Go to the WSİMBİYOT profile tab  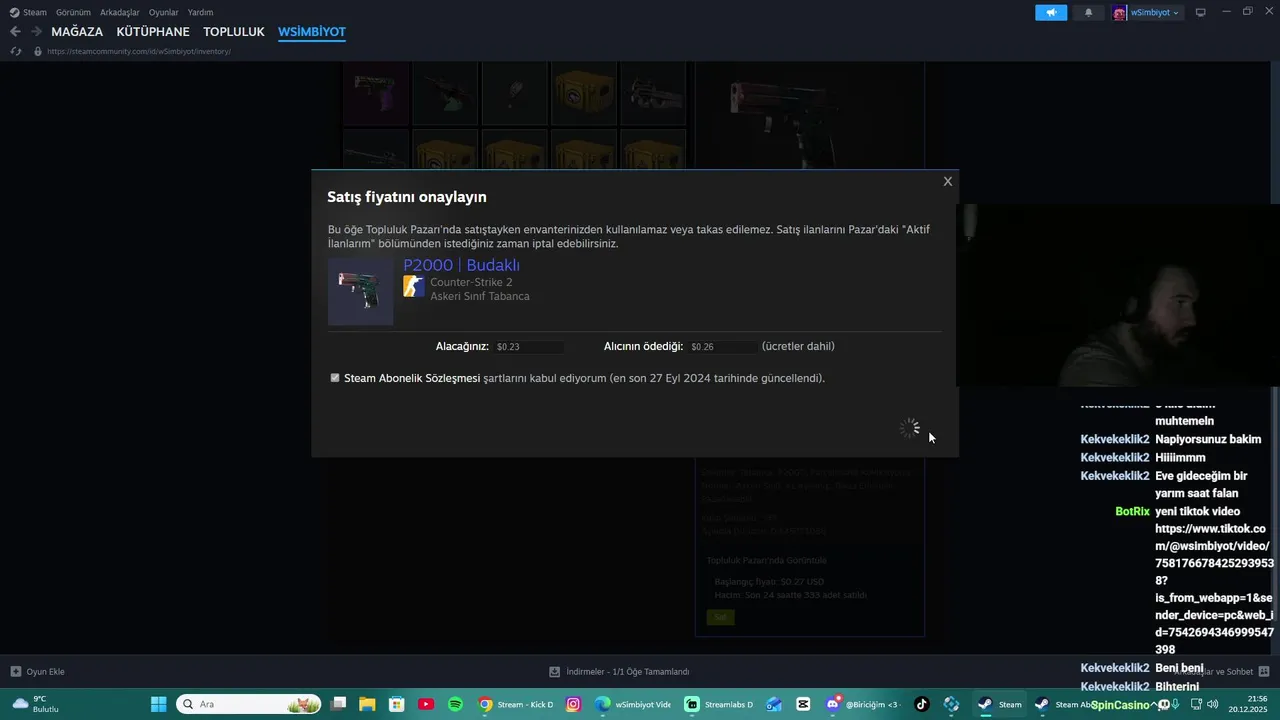pos(312,32)
